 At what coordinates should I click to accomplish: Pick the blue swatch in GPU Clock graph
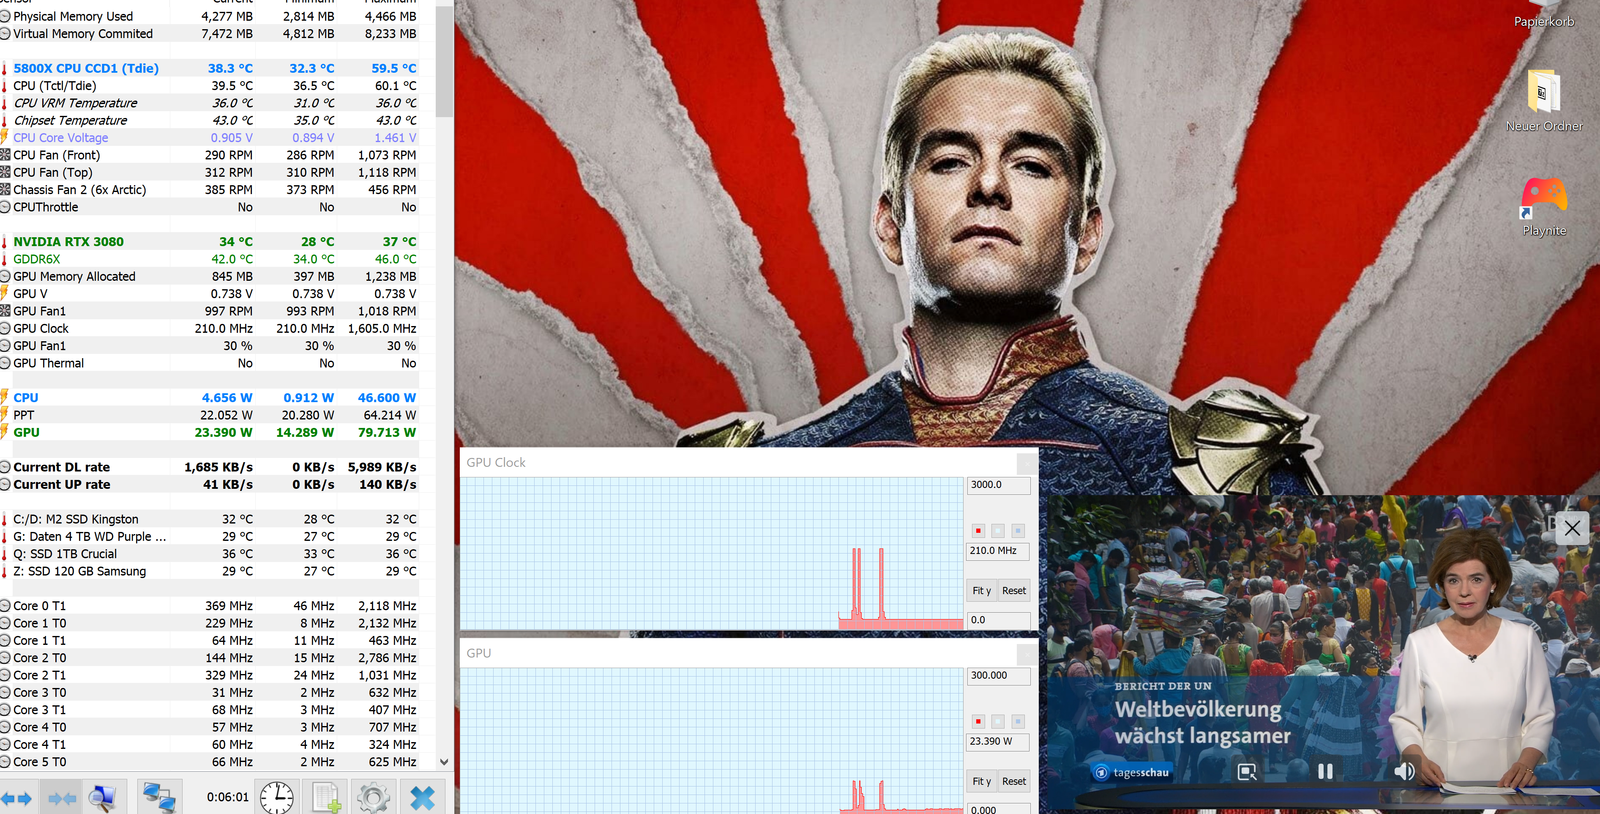(1018, 531)
